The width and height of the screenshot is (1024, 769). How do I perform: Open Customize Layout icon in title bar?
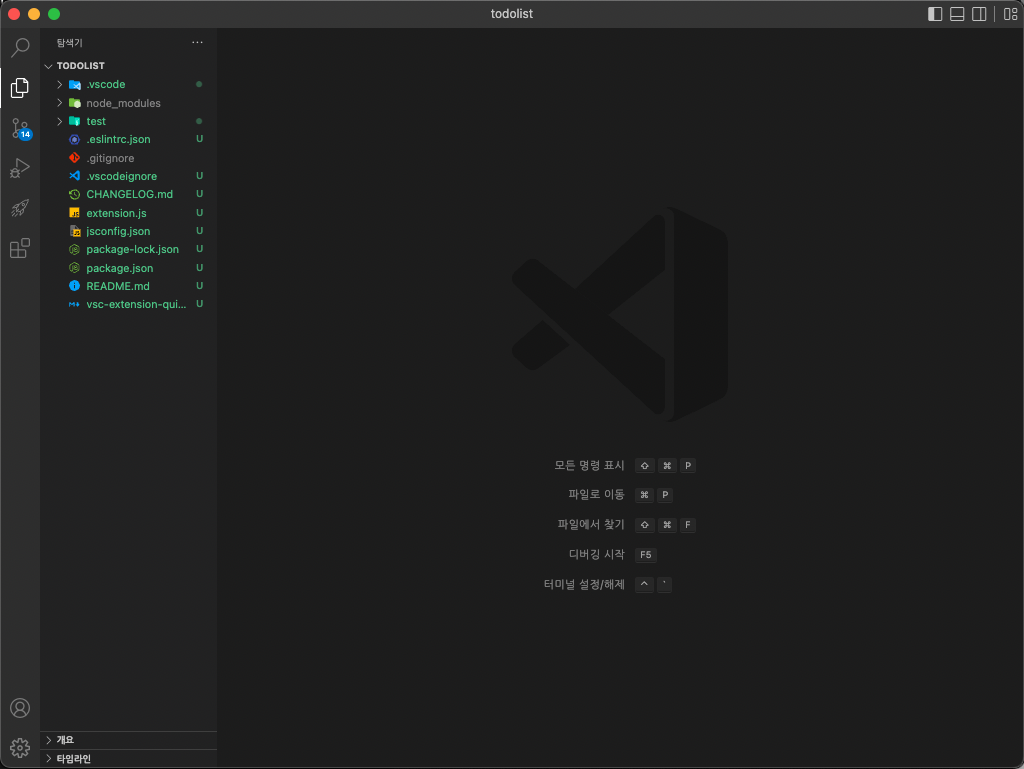[1010, 14]
